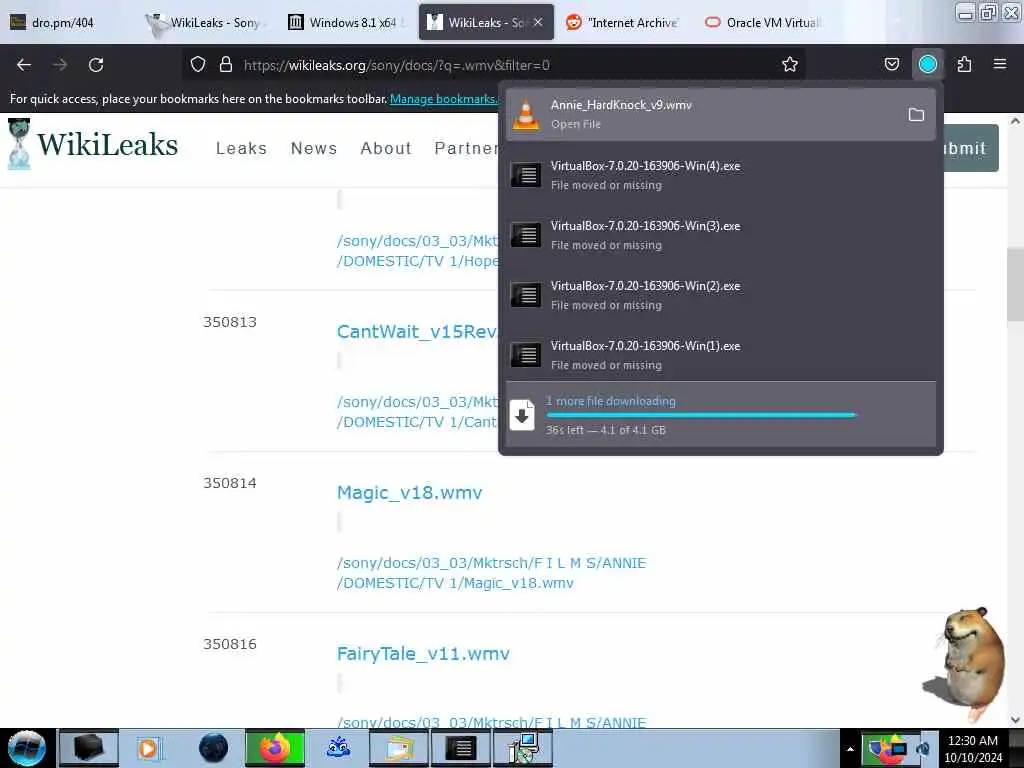Screen dimensions: 1024x768
Task: Close the active WikiLeaks tab
Action: pos(538,22)
